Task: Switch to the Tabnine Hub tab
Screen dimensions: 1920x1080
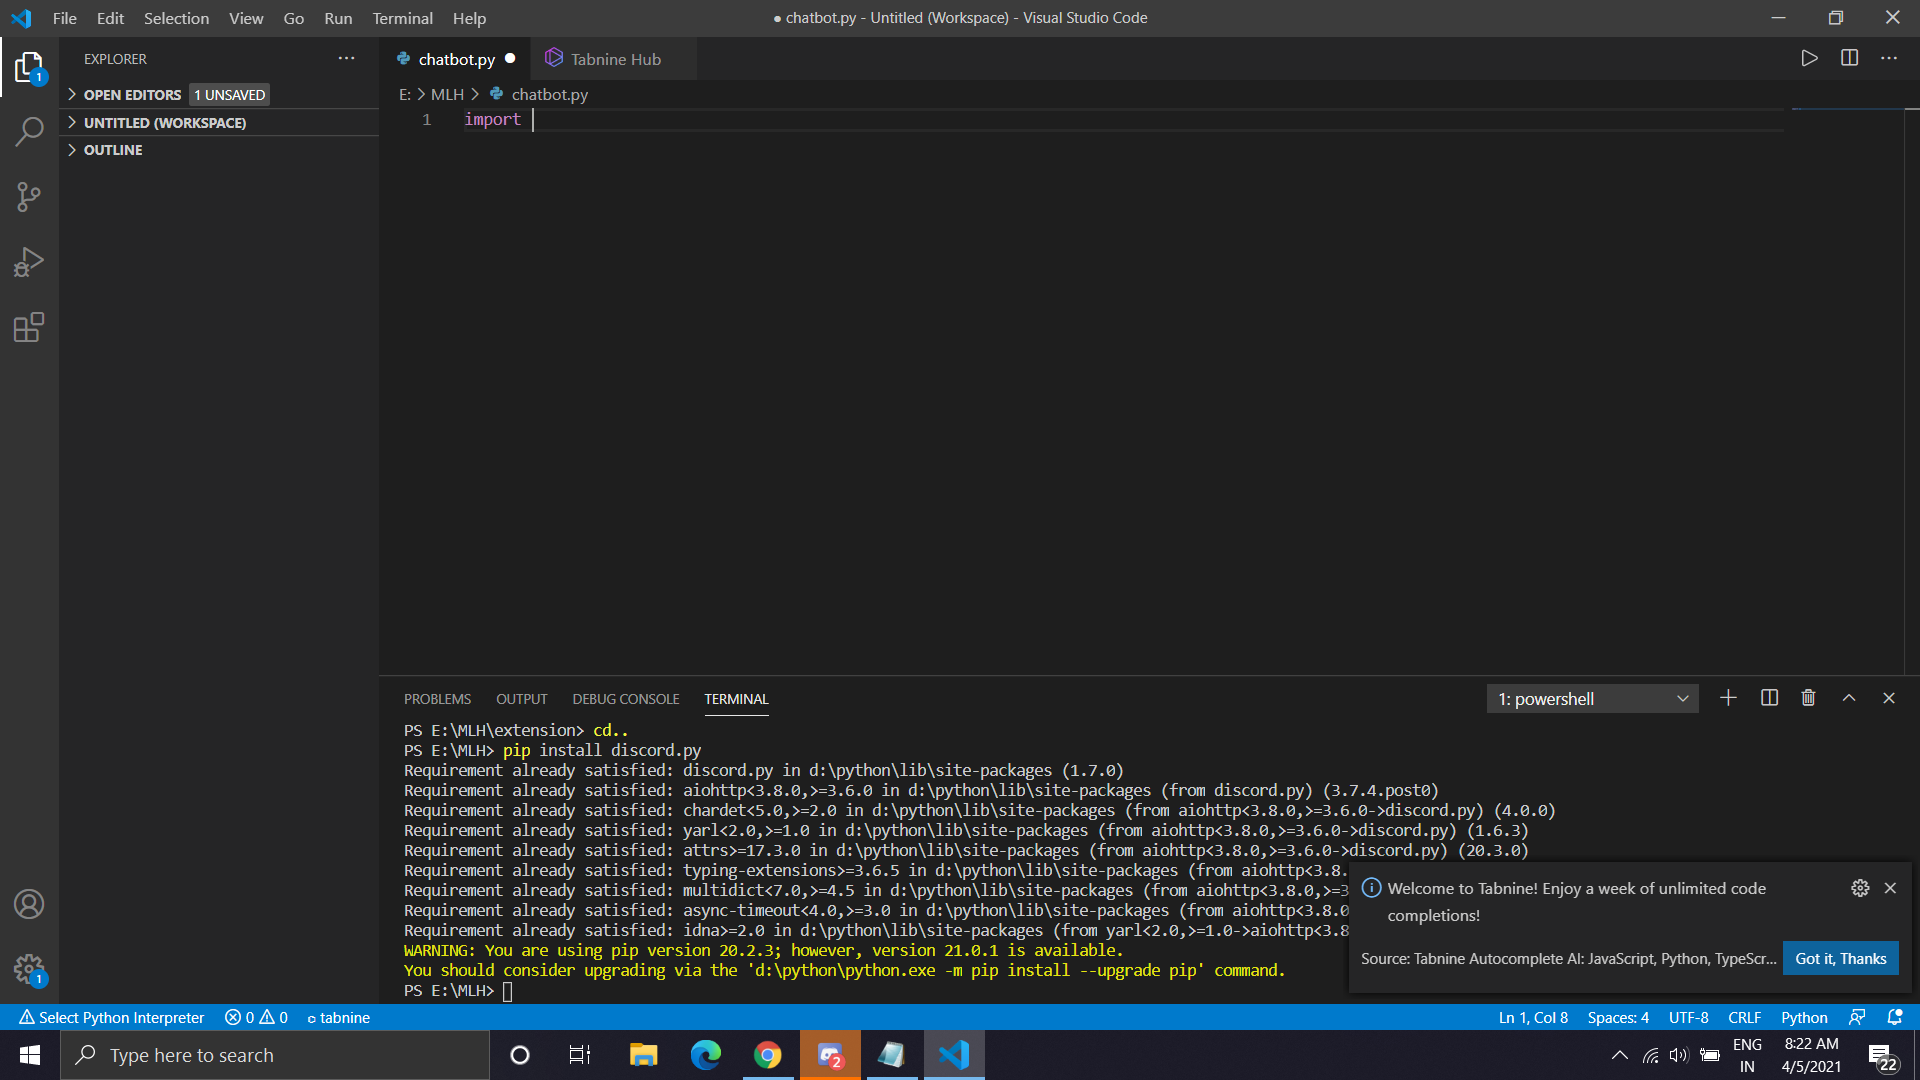Action: coord(615,59)
